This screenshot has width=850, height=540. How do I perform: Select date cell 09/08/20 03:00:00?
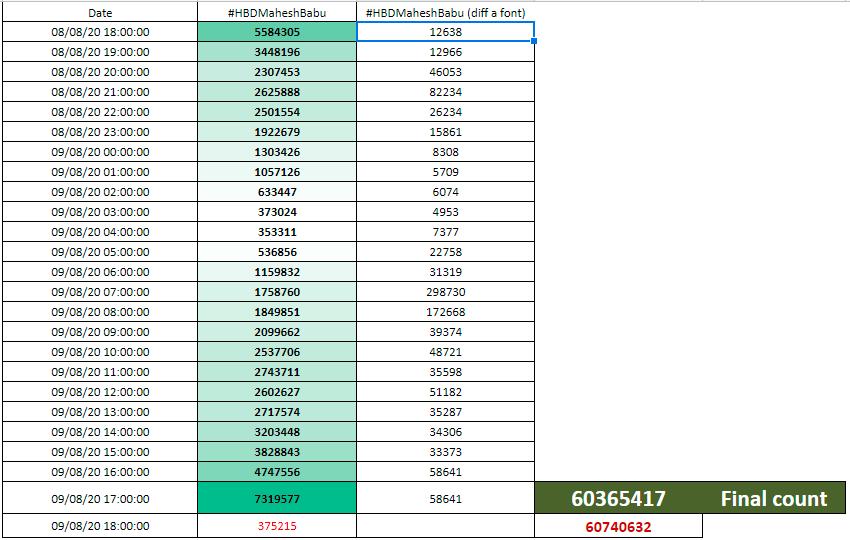(100, 212)
